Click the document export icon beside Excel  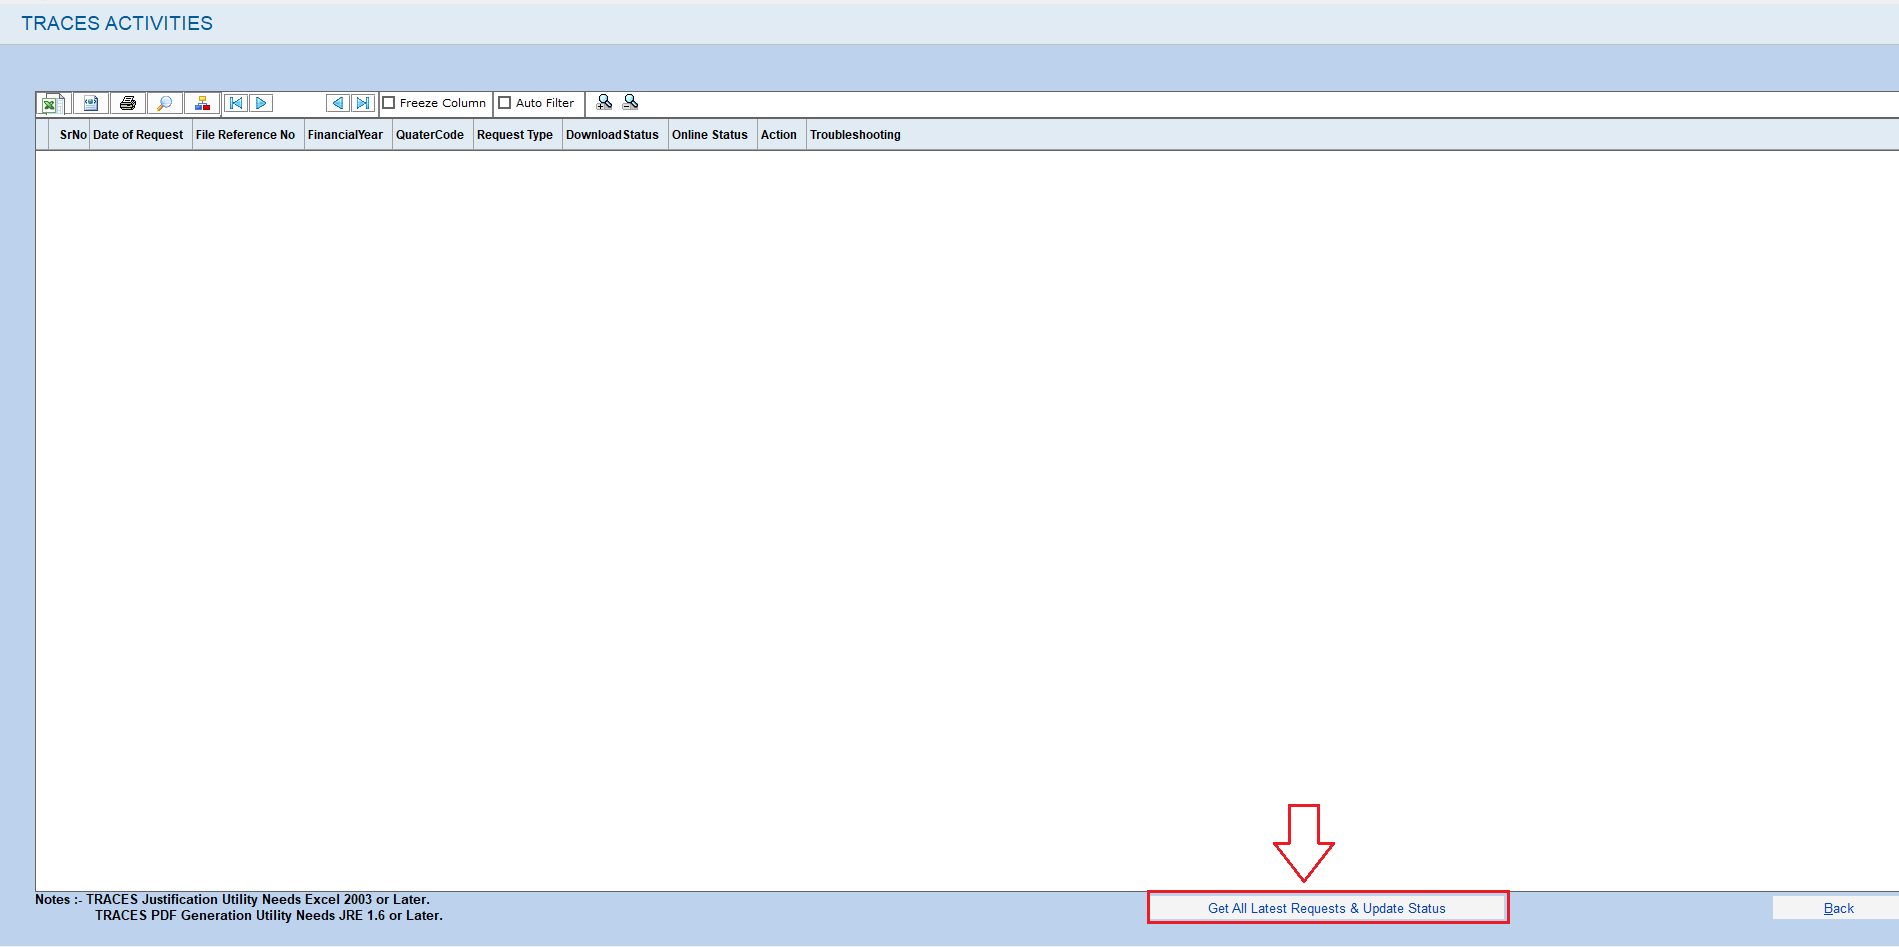click(x=91, y=103)
